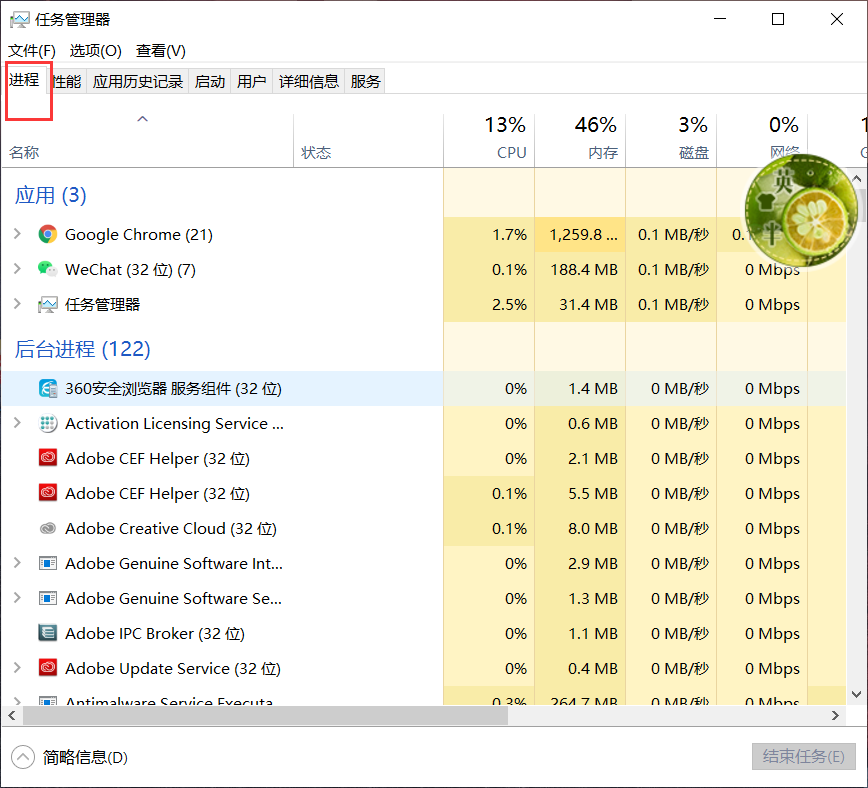Click the horizontal scrollbar thumb
The height and width of the screenshot is (788, 868).
pos(265,715)
